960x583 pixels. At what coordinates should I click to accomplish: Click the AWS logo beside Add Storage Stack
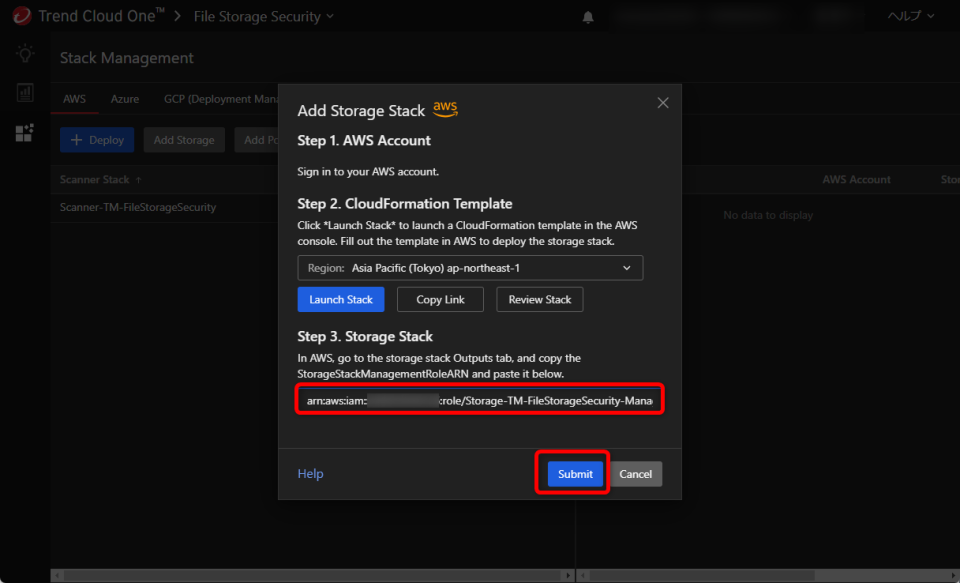444,108
